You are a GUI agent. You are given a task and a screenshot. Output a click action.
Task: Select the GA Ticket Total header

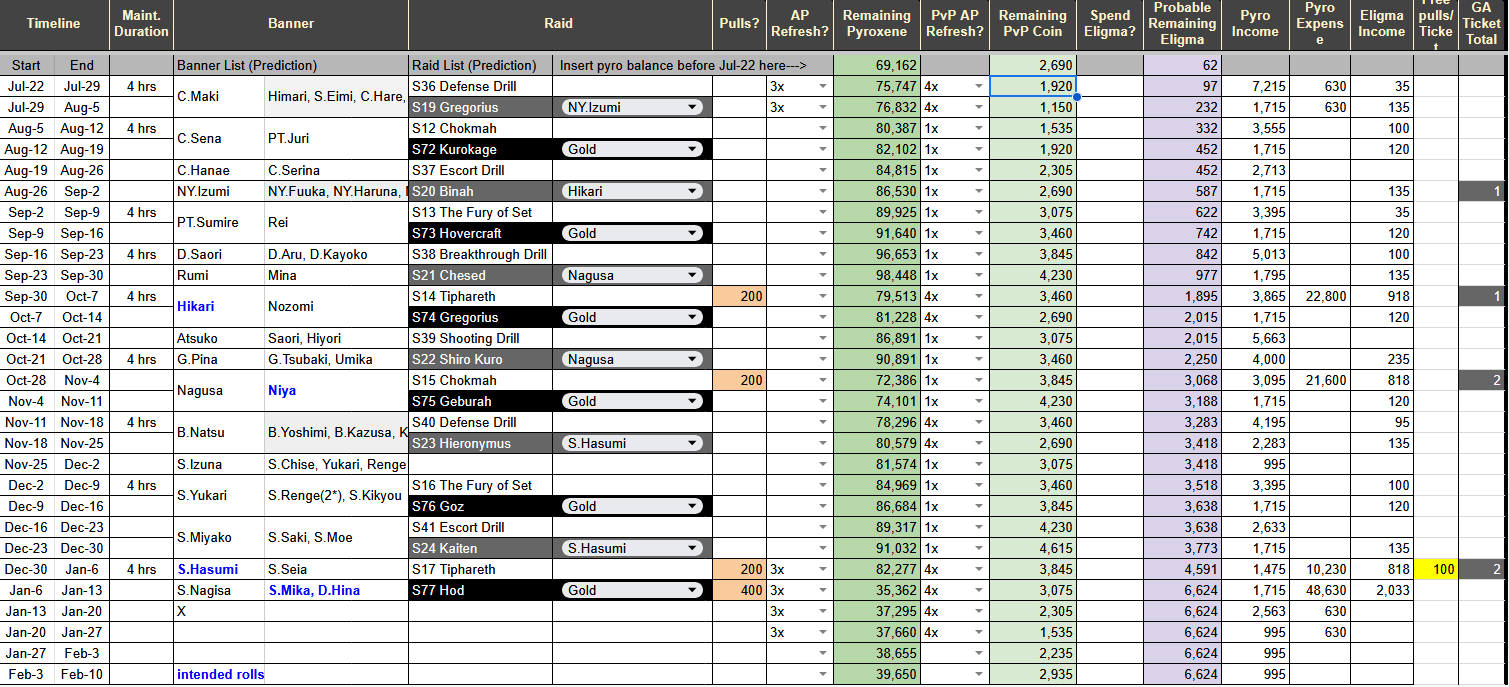1481,24
